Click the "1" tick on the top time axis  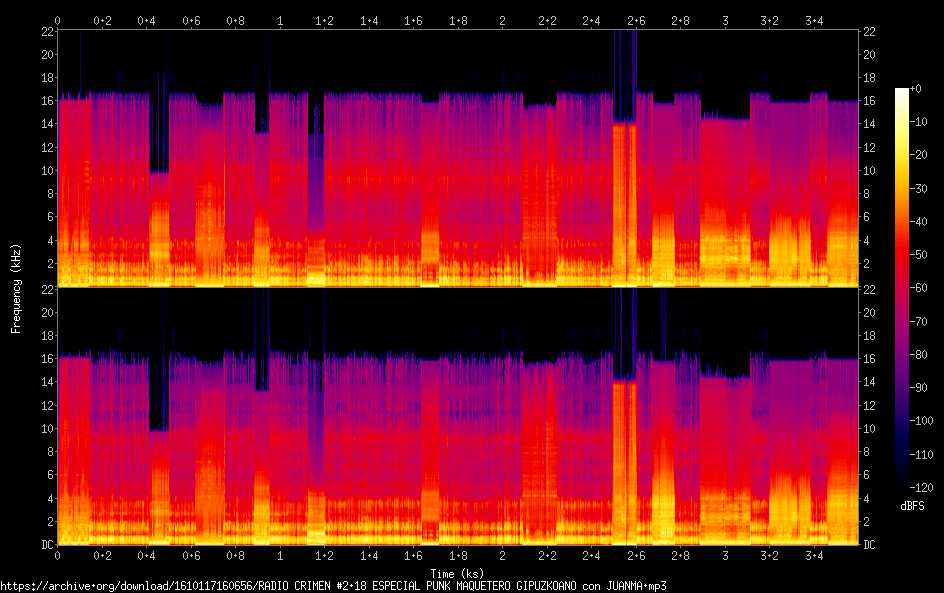(x=280, y=21)
